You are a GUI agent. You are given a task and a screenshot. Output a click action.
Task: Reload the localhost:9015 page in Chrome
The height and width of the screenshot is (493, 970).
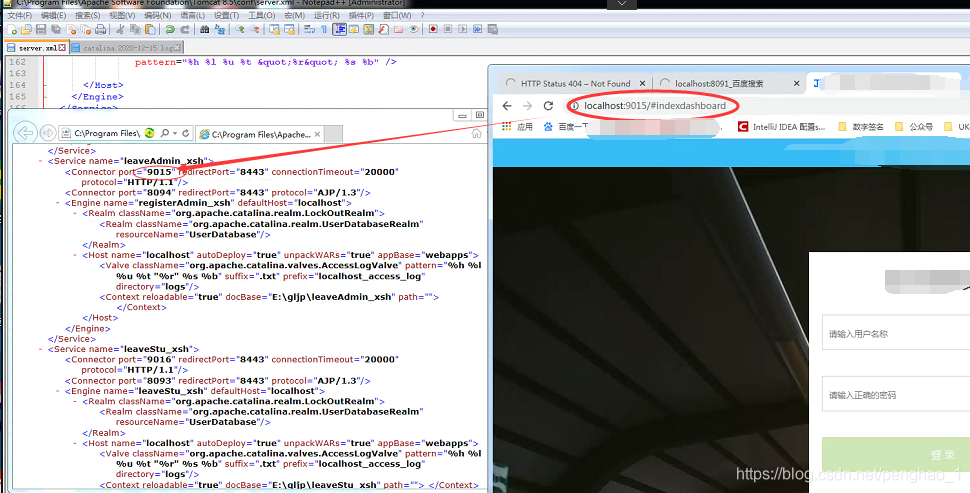click(x=548, y=106)
